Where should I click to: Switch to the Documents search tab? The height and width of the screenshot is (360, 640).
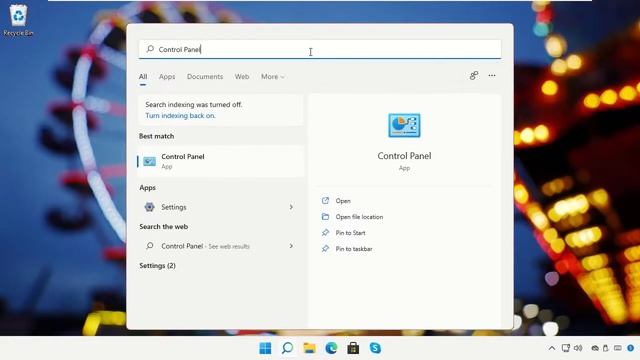[205, 77]
